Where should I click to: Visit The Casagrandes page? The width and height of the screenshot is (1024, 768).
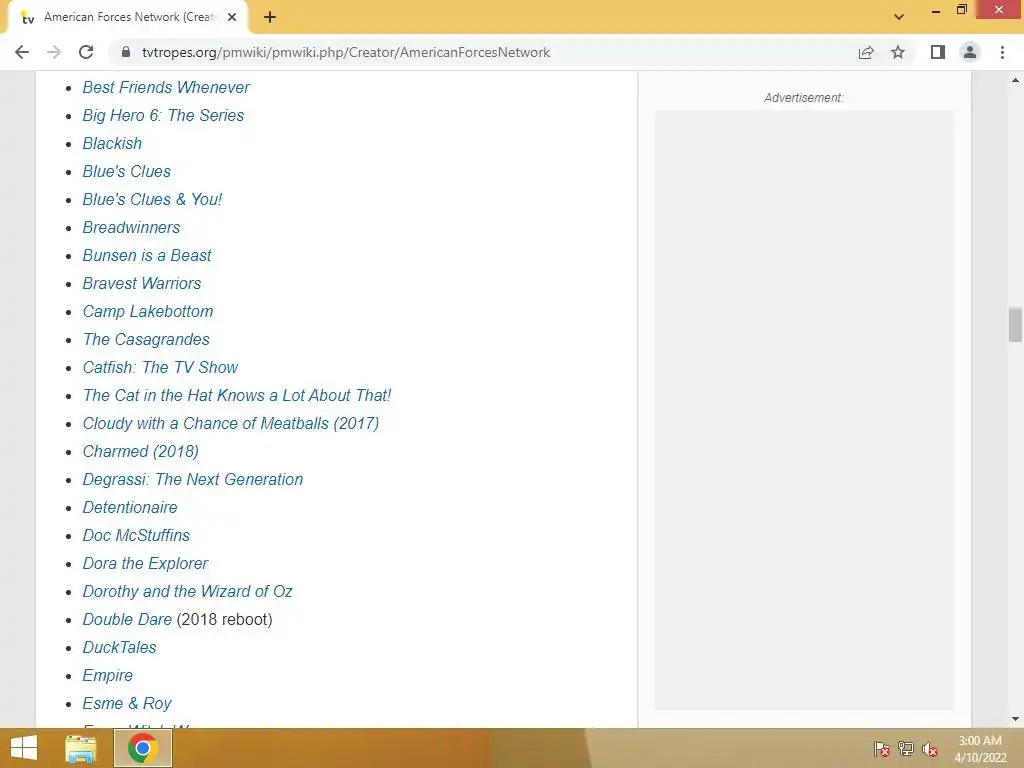tap(146, 340)
